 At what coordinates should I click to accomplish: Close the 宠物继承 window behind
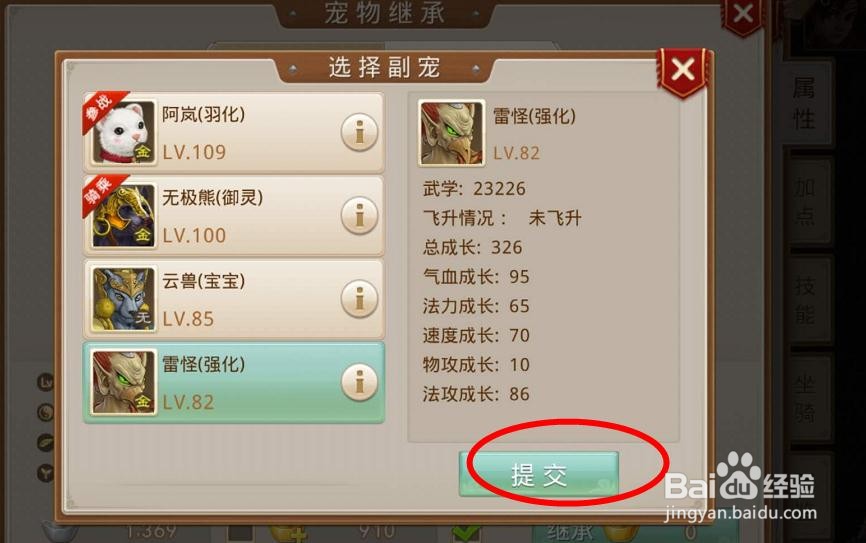[743, 14]
